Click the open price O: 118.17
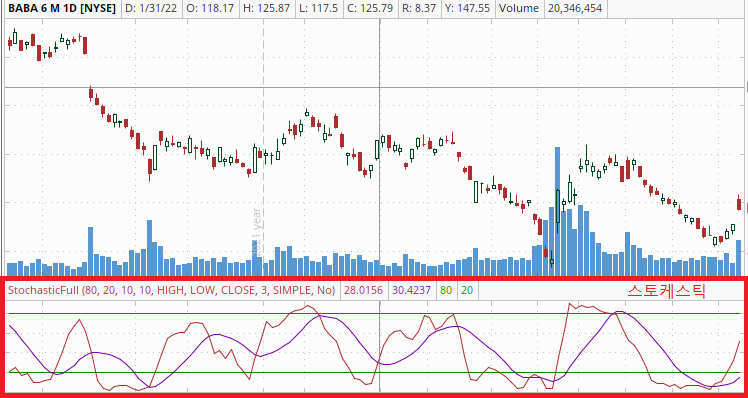 (x=209, y=8)
